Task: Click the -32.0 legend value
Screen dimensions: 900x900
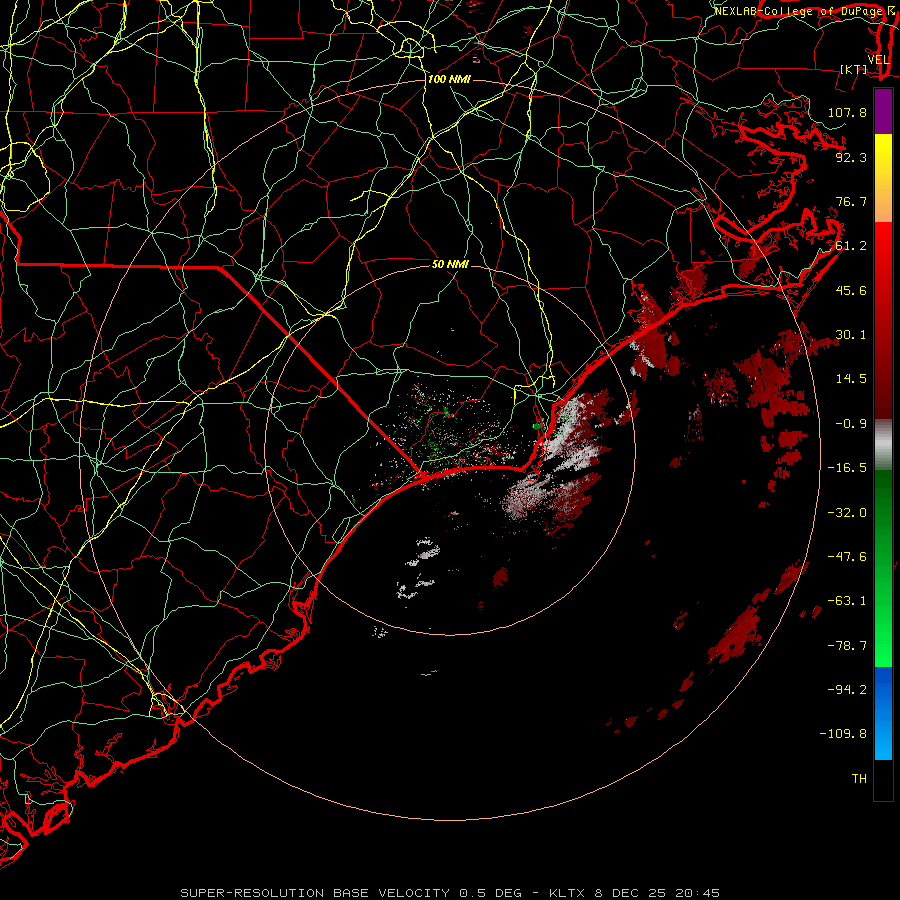Action: pos(847,512)
